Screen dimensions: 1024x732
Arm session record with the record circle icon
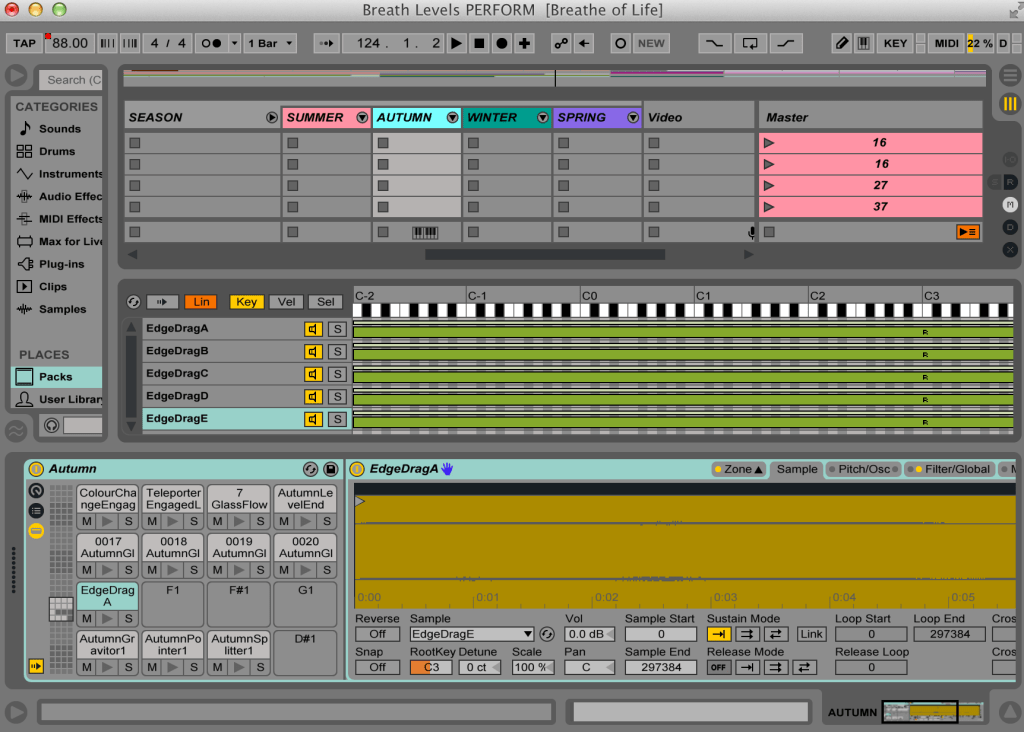point(500,43)
